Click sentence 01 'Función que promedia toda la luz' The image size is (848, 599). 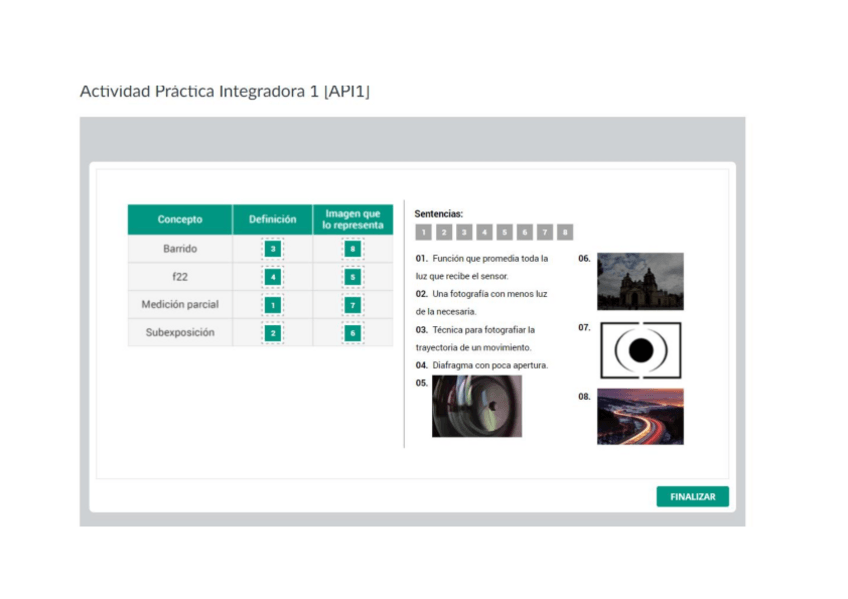[x=482, y=267]
